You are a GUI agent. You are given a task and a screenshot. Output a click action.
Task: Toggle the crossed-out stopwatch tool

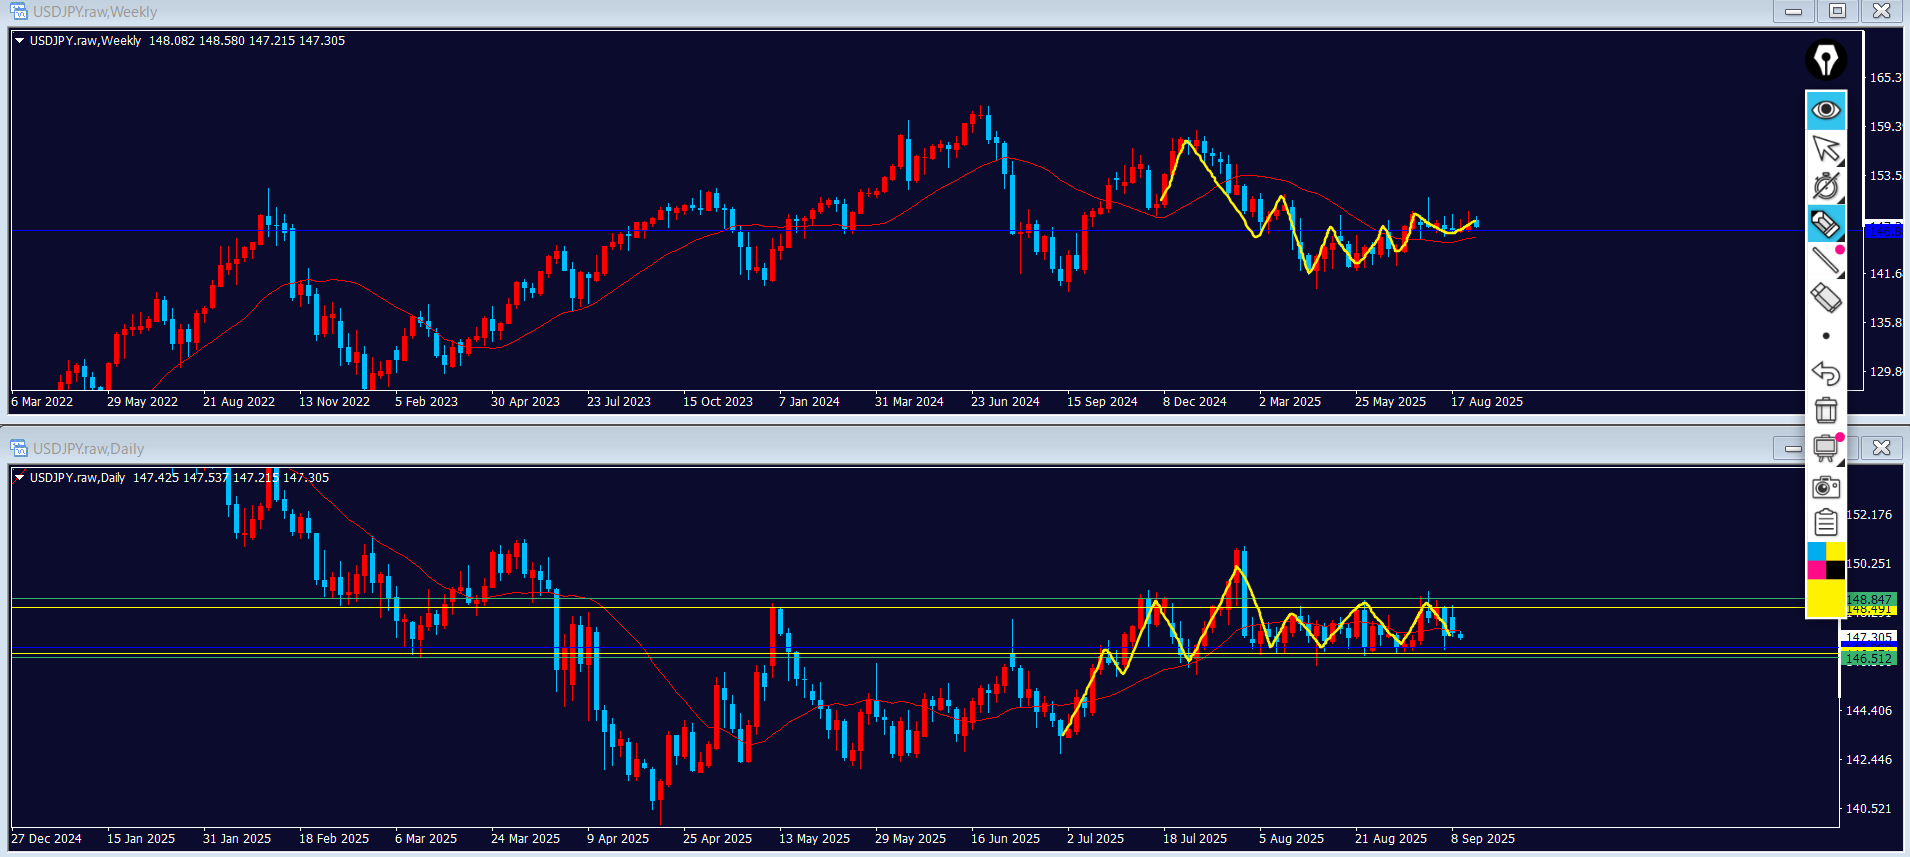[x=1826, y=186]
